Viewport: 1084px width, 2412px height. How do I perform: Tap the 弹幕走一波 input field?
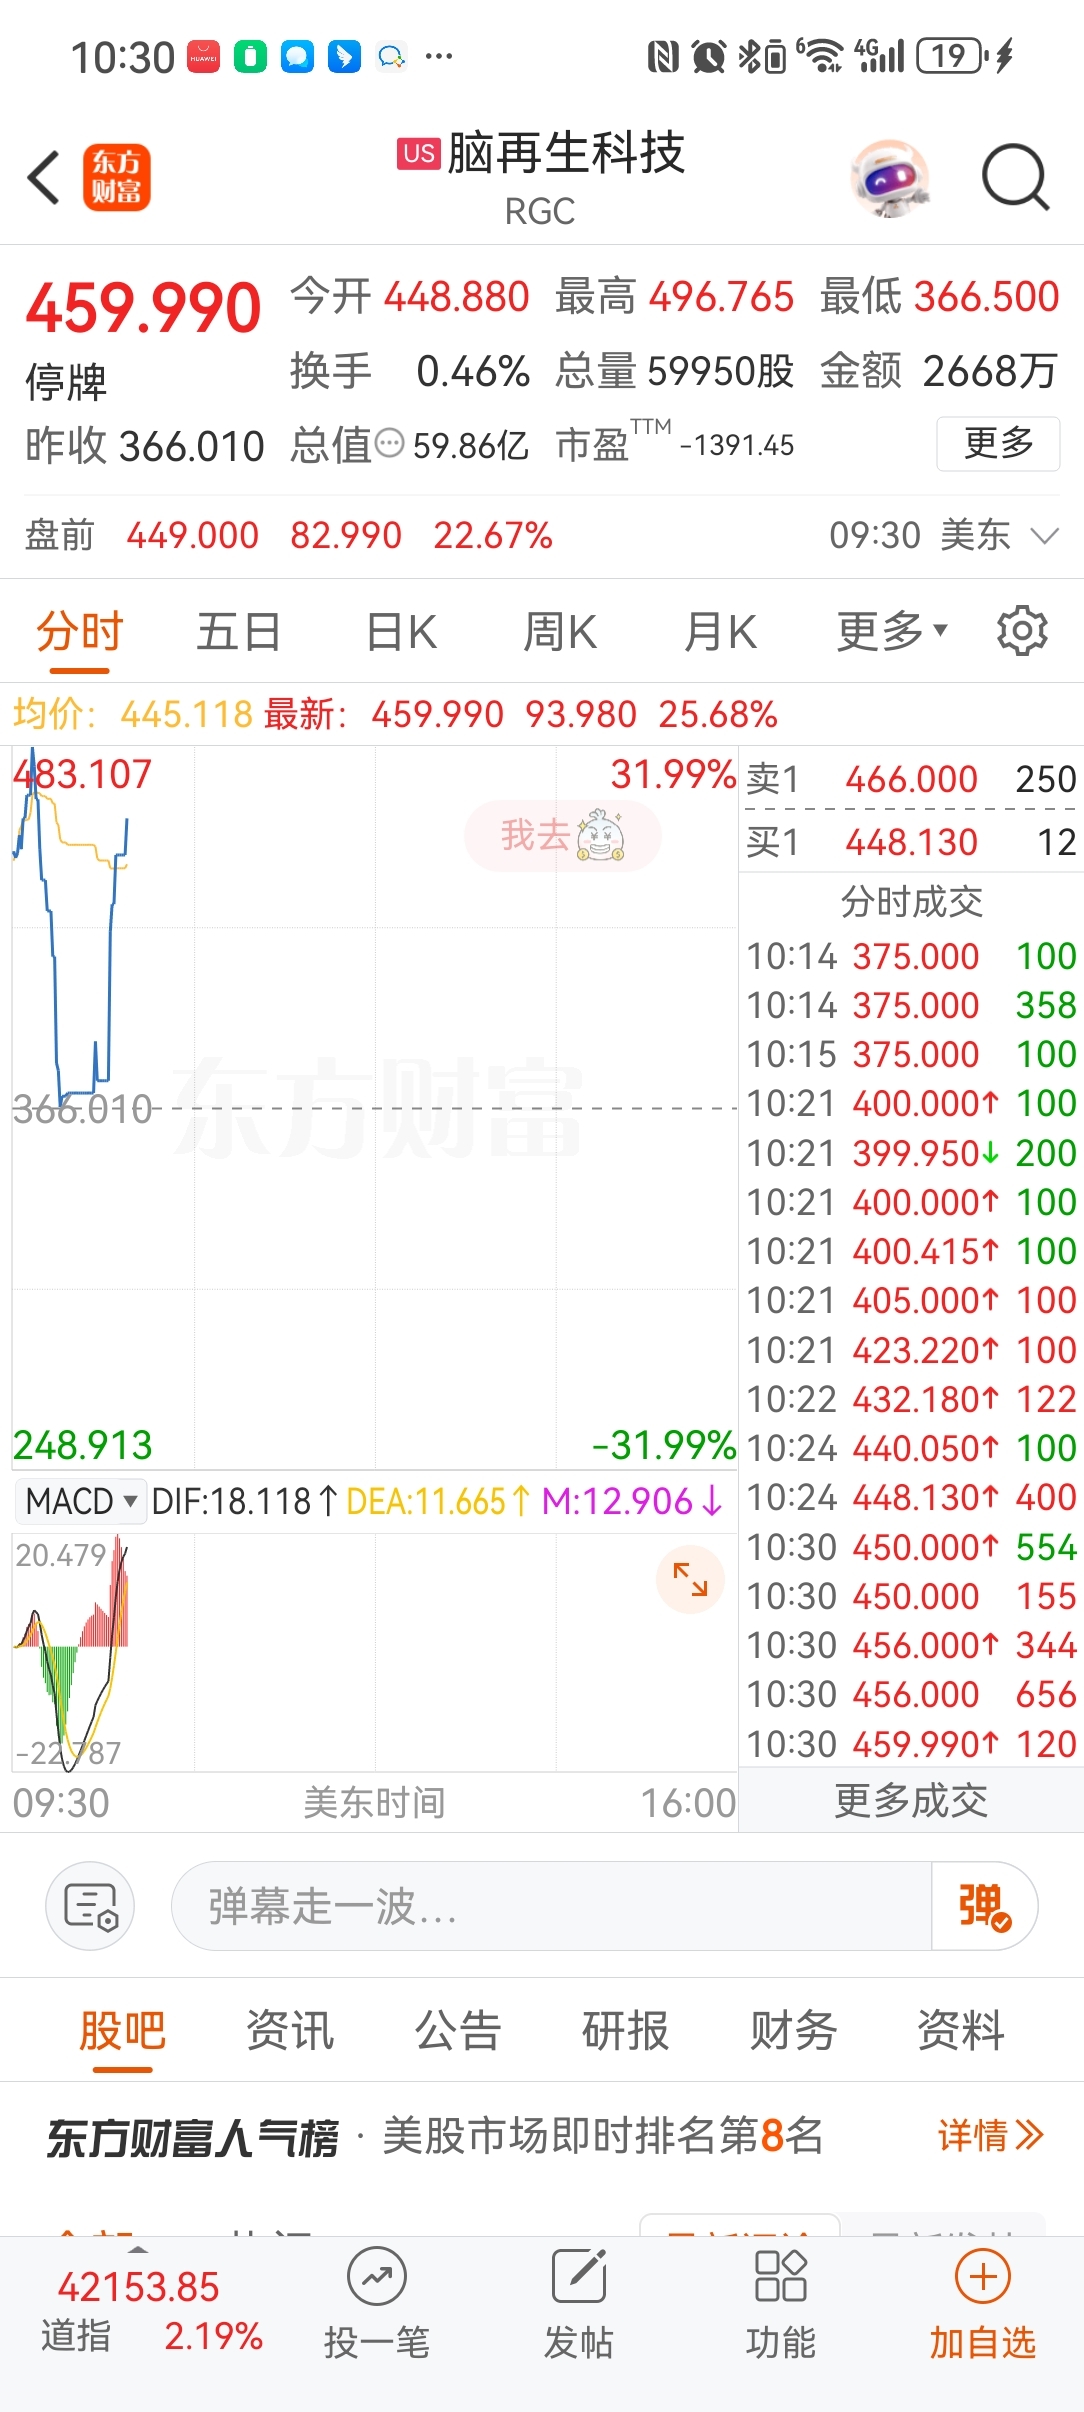pyautogui.click(x=551, y=1906)
